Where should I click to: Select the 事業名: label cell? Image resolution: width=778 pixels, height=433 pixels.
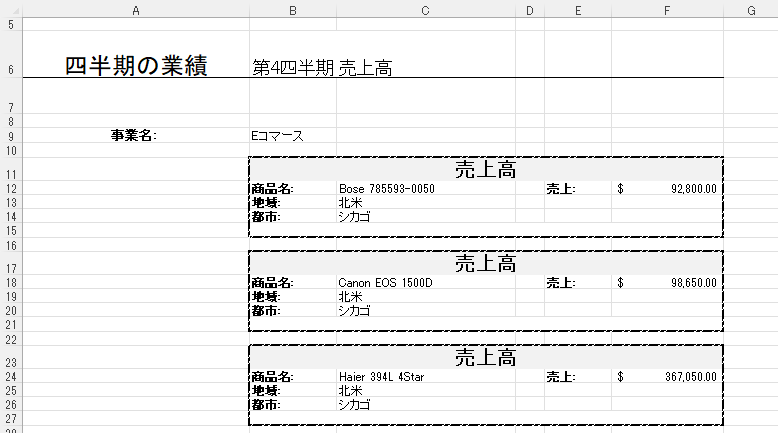coord(134,135)
